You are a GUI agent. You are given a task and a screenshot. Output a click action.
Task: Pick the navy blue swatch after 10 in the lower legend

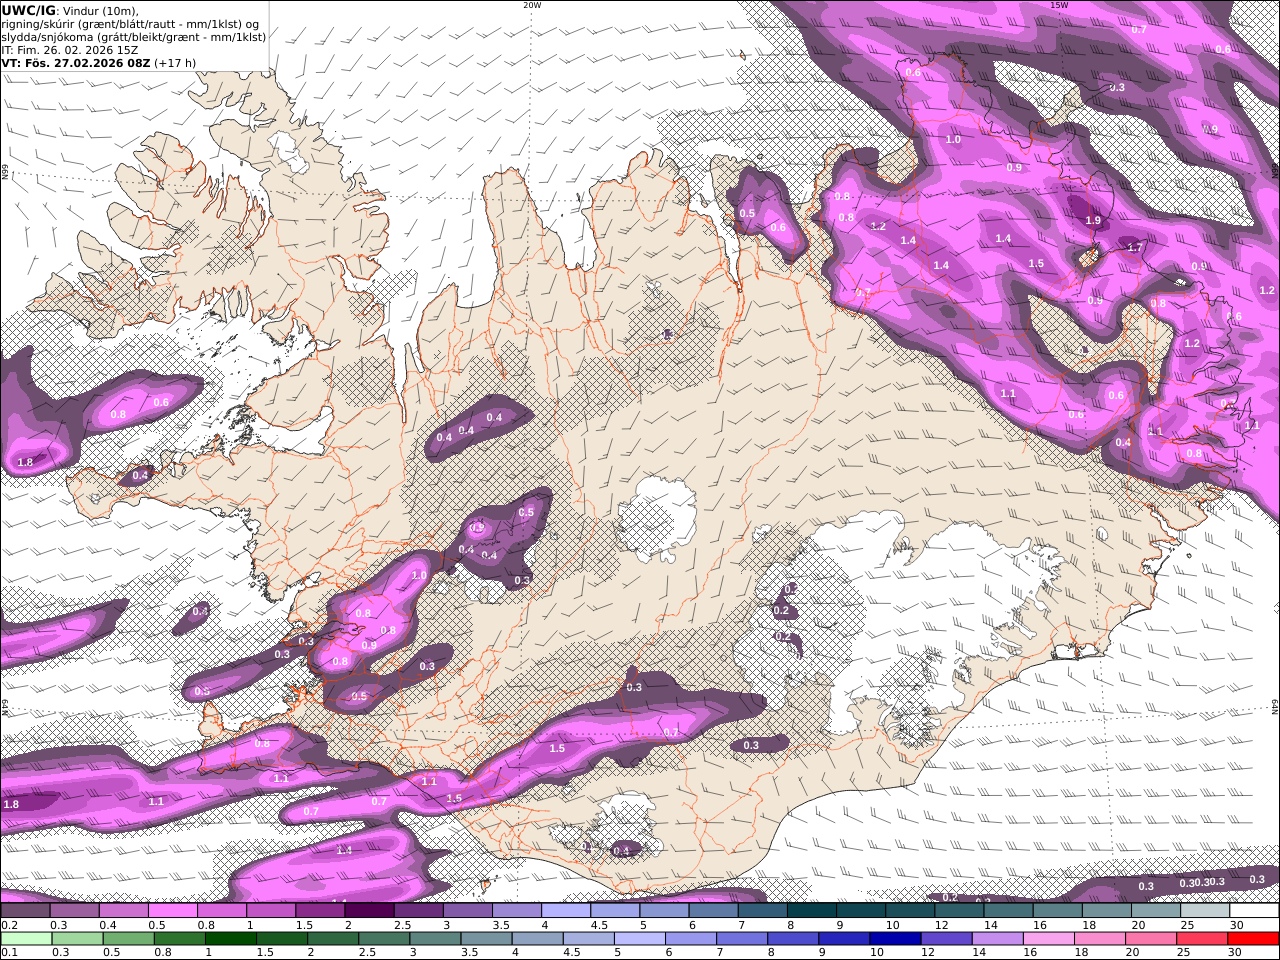tap(894, 939)
